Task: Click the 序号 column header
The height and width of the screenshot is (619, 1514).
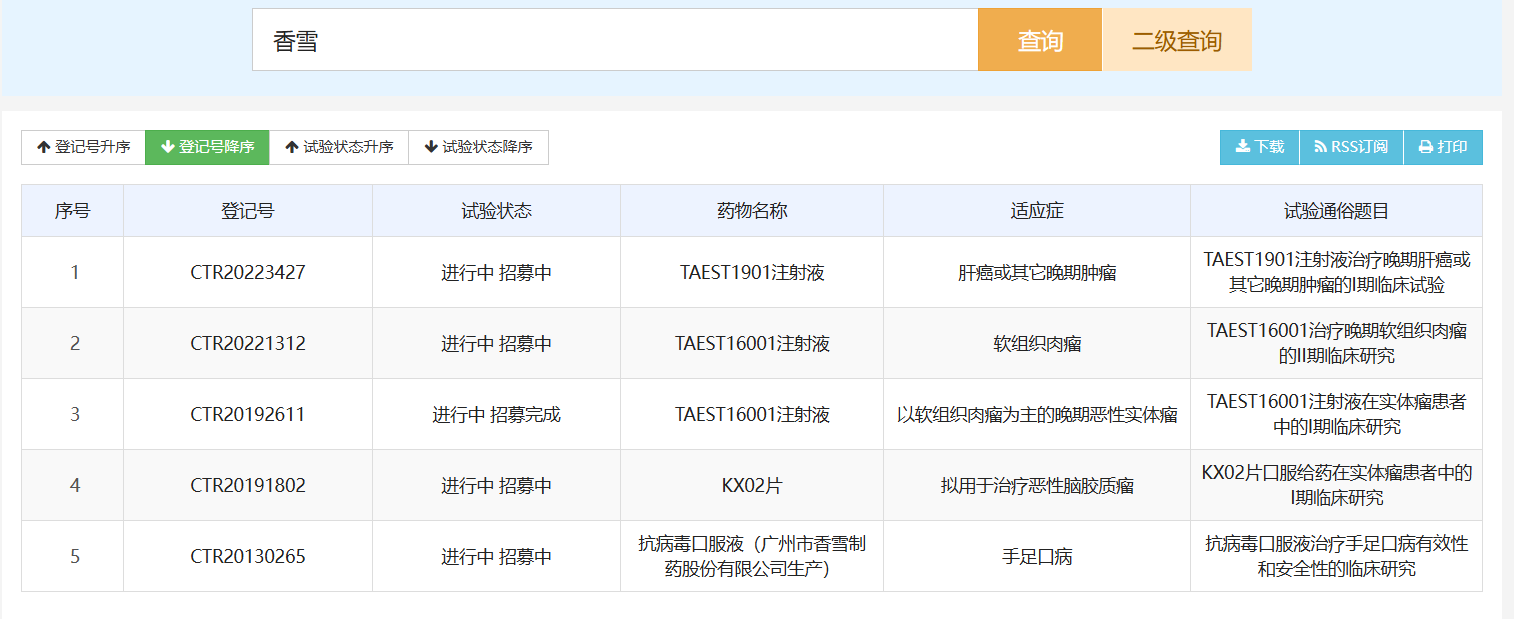Action: [x=72, y=211]
